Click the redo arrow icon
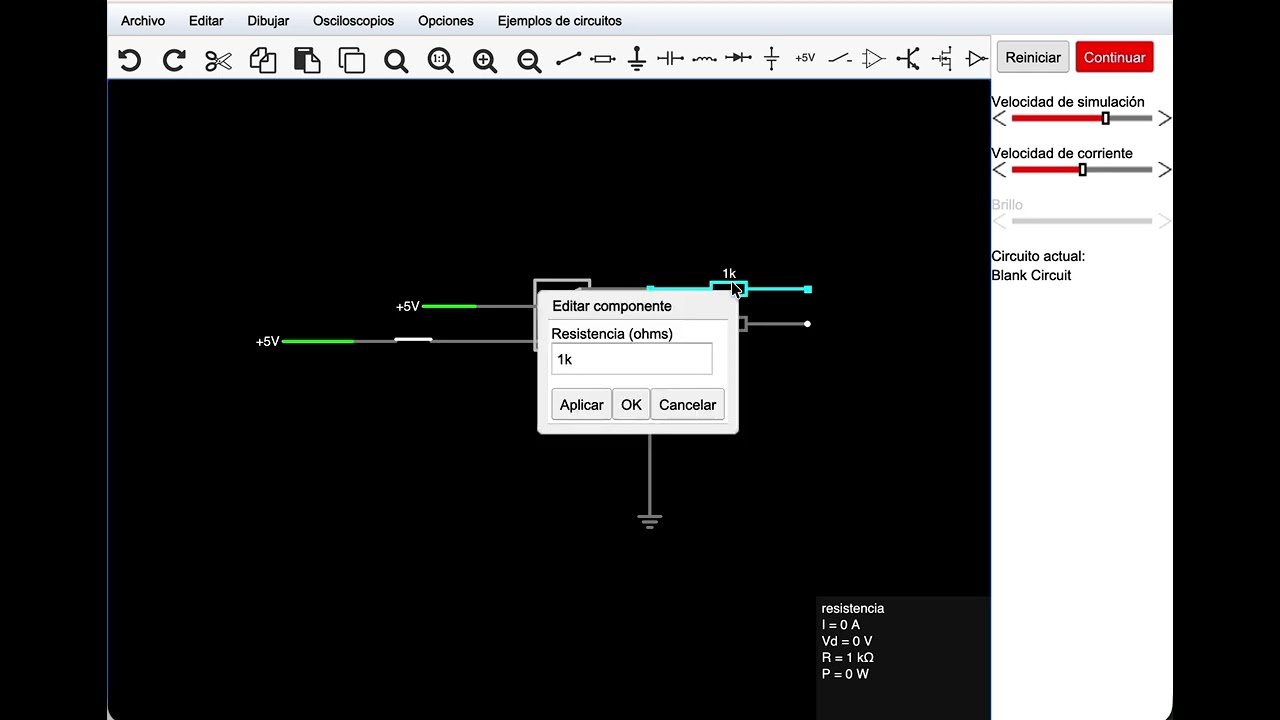 [x=174, y=60]
